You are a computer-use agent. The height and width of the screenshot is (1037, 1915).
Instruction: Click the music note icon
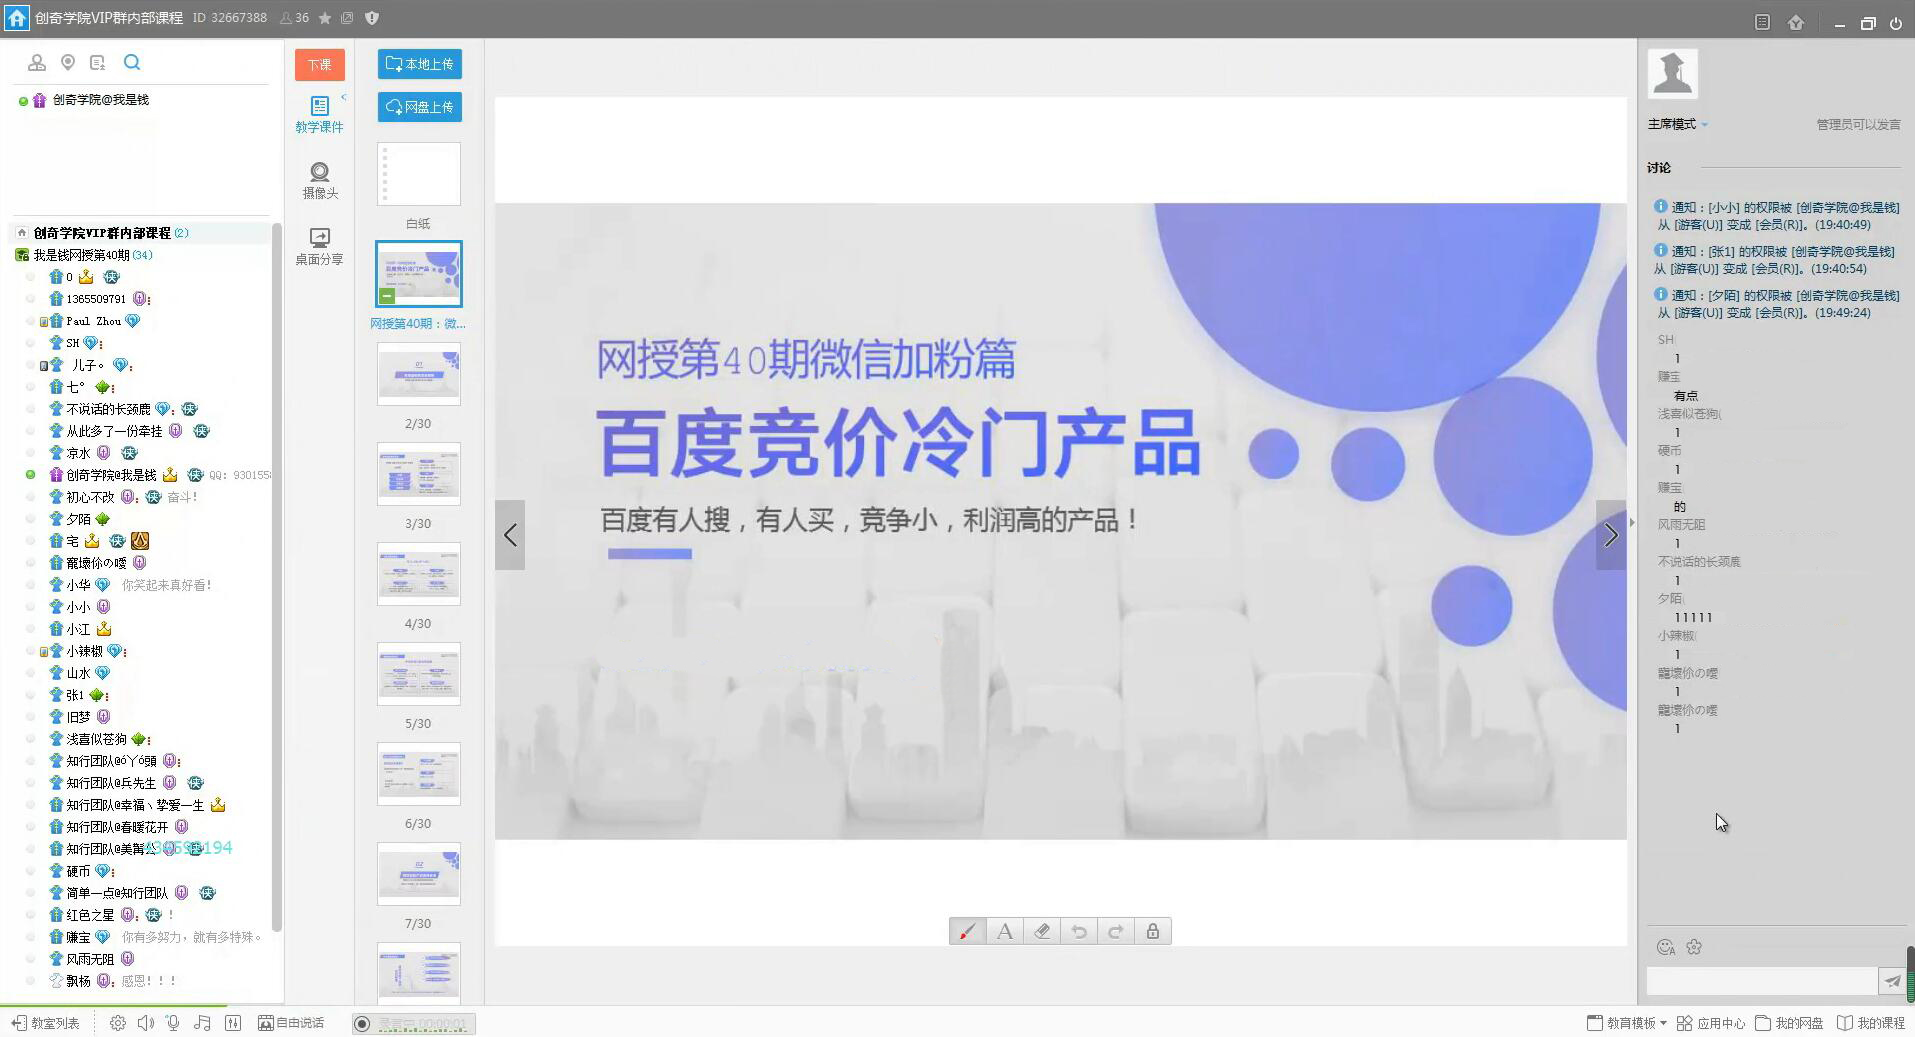coord(202,1023)
